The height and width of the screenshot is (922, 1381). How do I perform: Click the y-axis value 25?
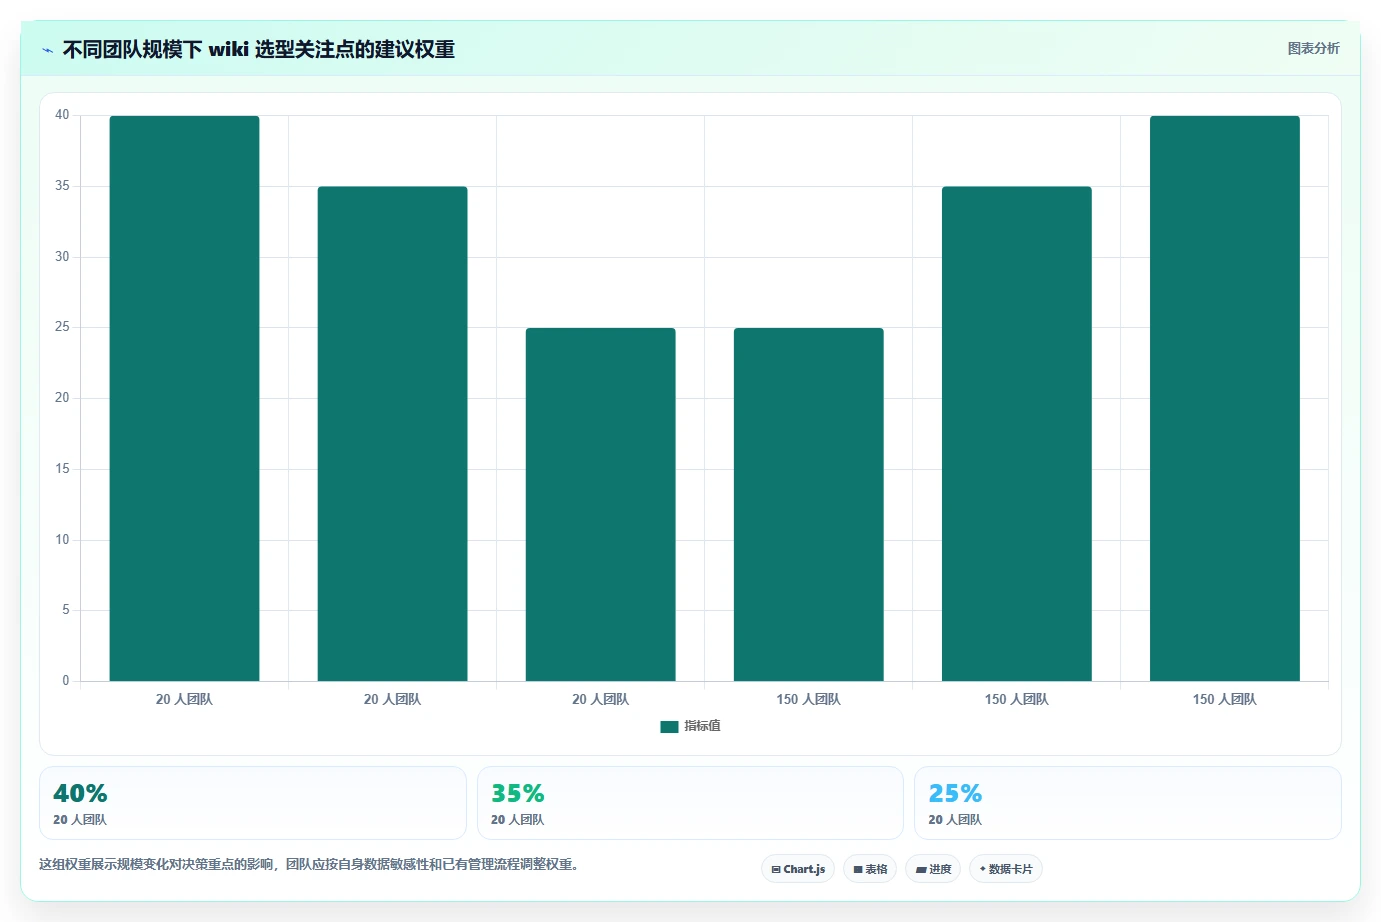pos(62,327)
